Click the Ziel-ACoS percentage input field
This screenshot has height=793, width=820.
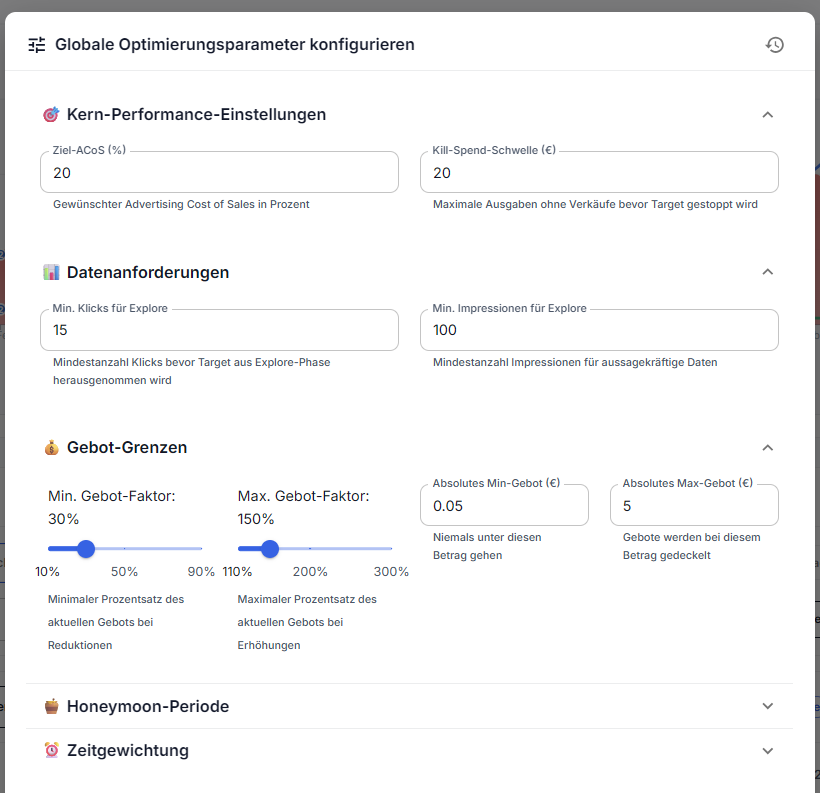pyautogui.click(x=219, y=172)
